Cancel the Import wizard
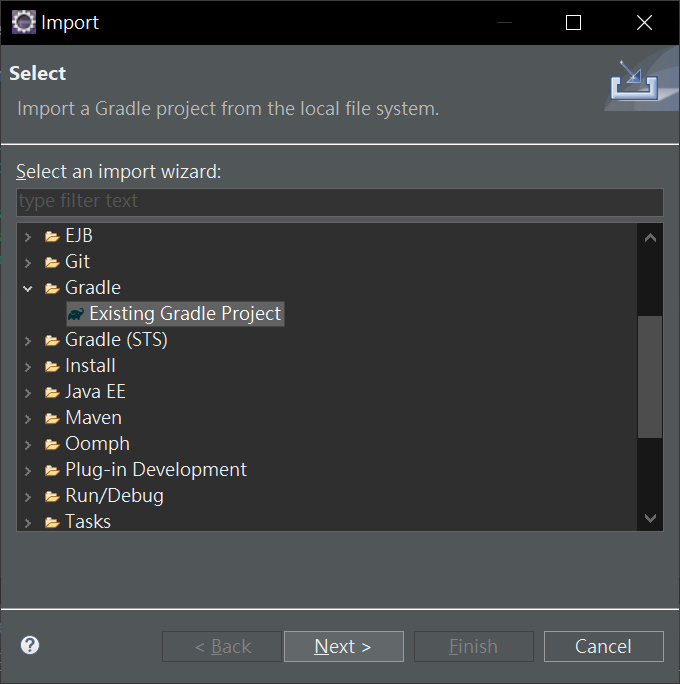Viewport: 680px width, 684px height. click(x=603, y=646)
